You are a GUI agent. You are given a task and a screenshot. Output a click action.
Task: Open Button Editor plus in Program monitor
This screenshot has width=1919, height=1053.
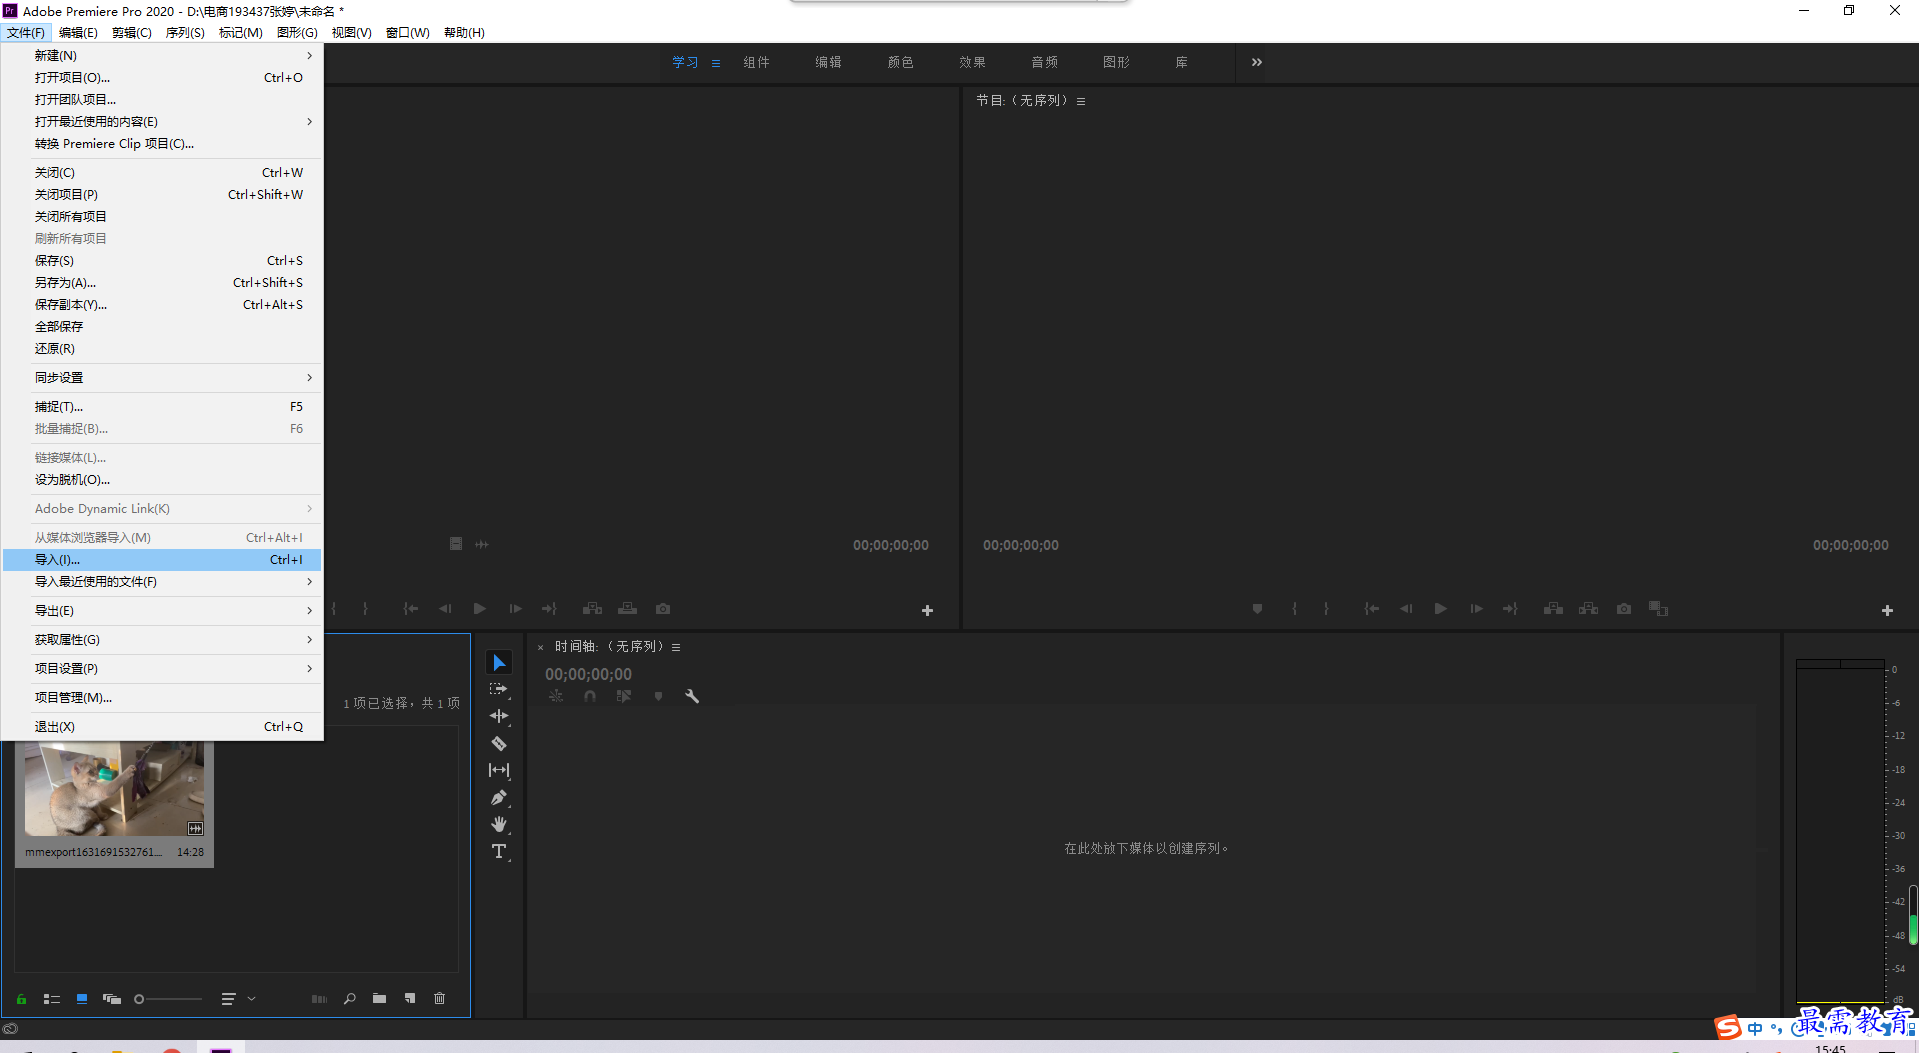click(1887, 610)
